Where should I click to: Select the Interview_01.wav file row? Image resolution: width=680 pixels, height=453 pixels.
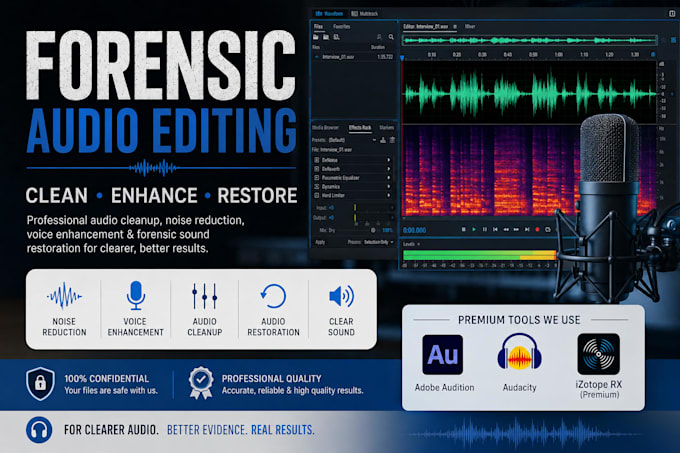[x=353, y=57]
